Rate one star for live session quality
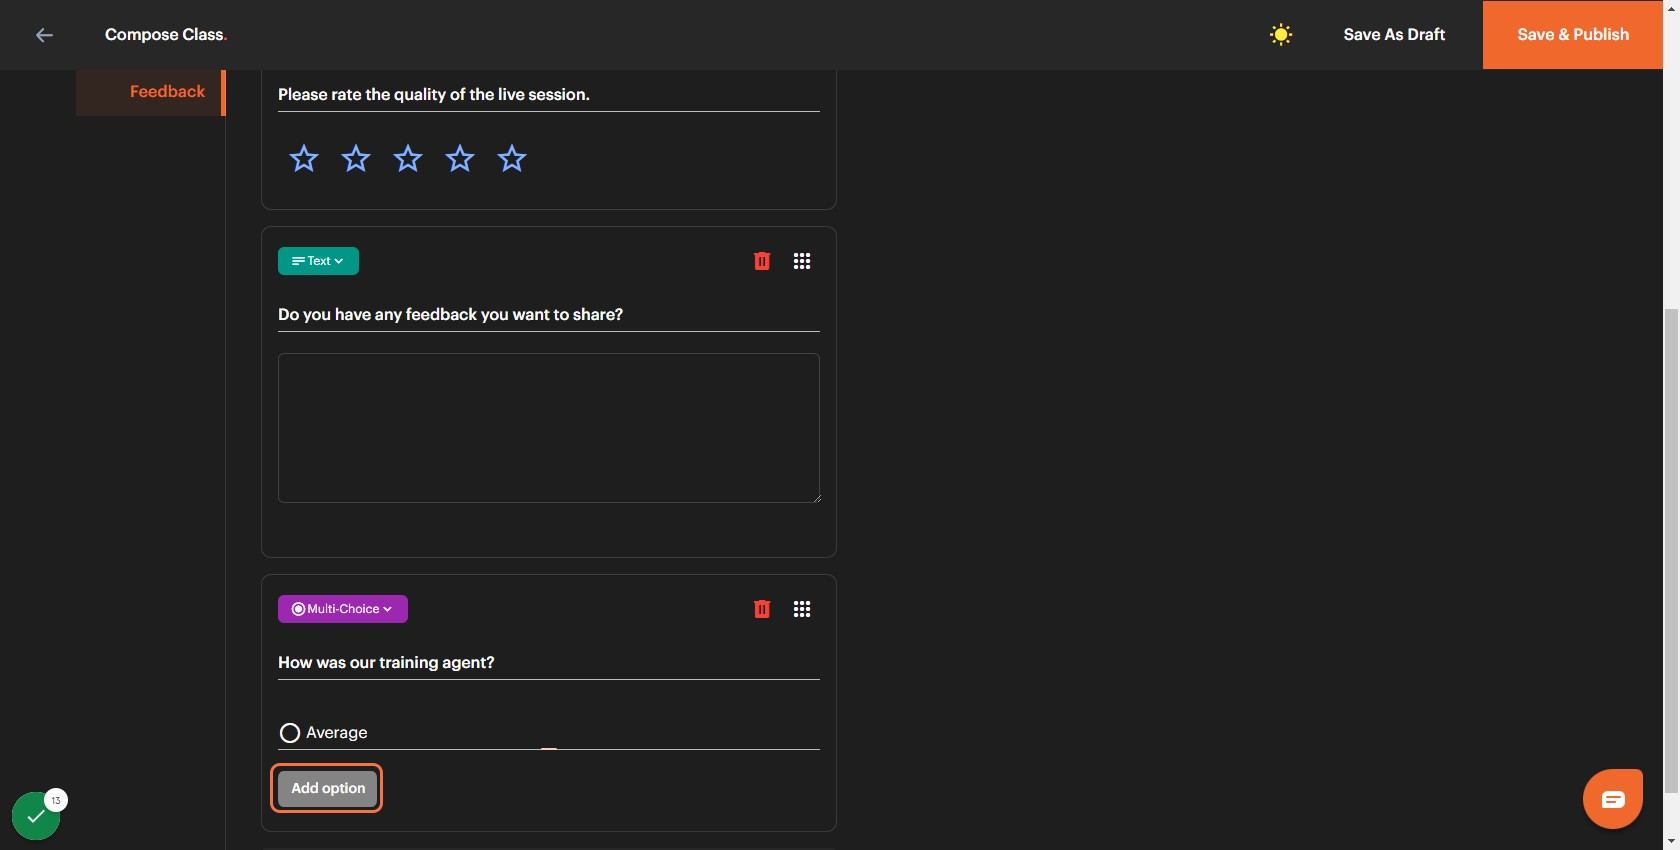Image resolution: width=1680 pixels, height=850 pixels. 304,158
